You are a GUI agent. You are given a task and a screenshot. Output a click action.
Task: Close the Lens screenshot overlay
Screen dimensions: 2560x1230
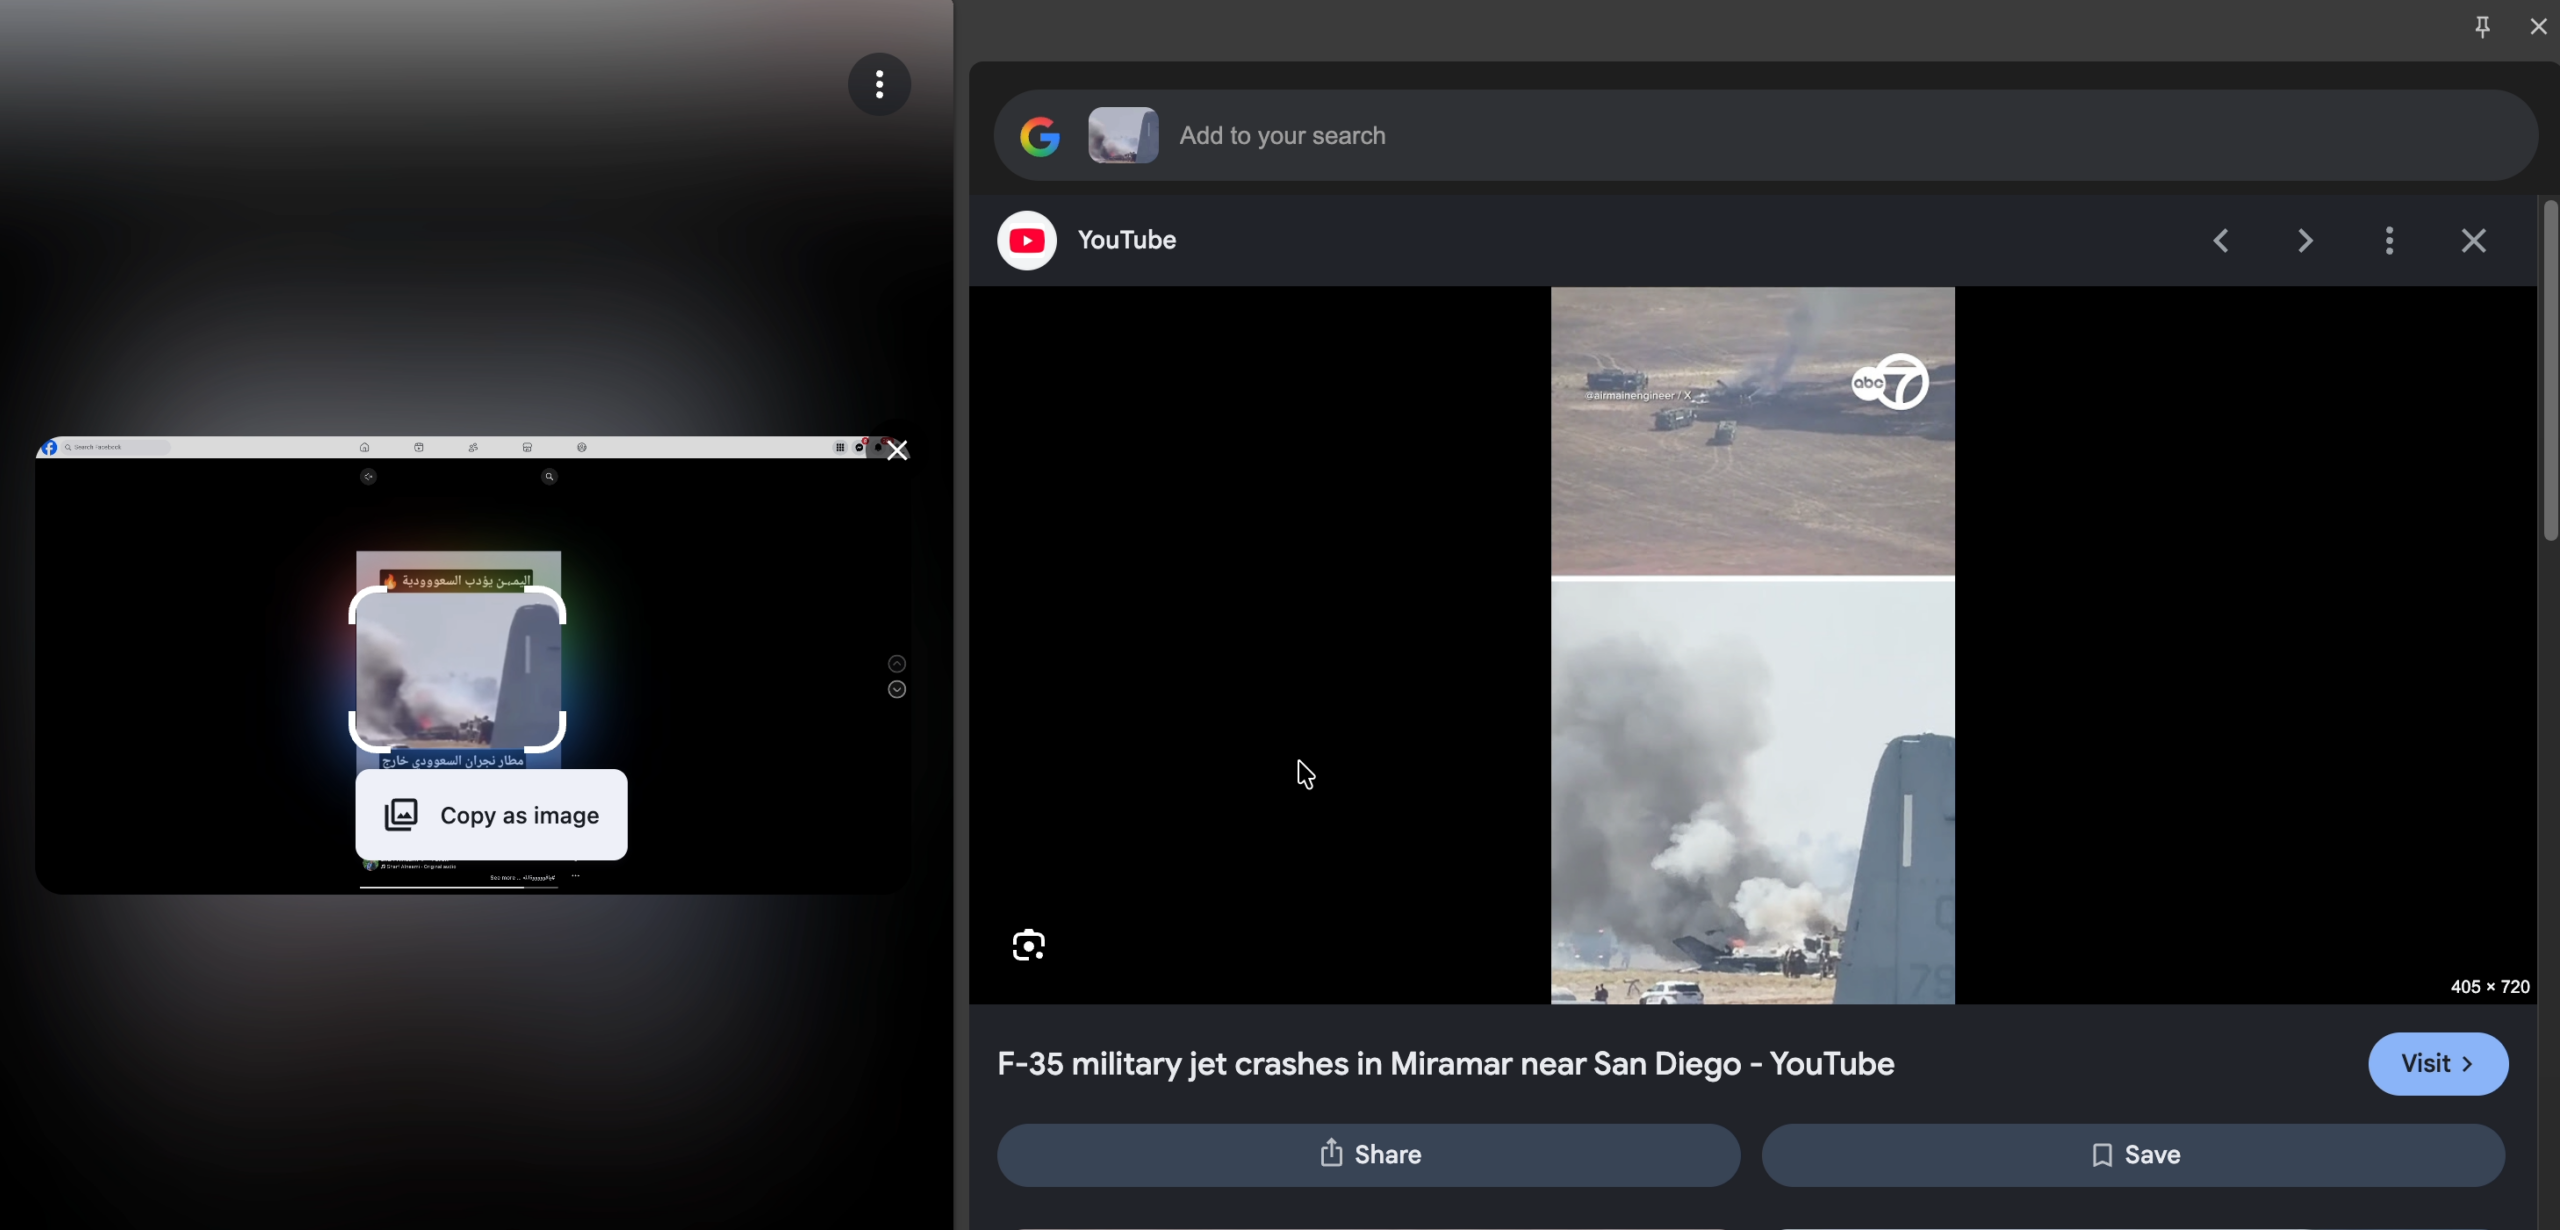coord(898,451)
